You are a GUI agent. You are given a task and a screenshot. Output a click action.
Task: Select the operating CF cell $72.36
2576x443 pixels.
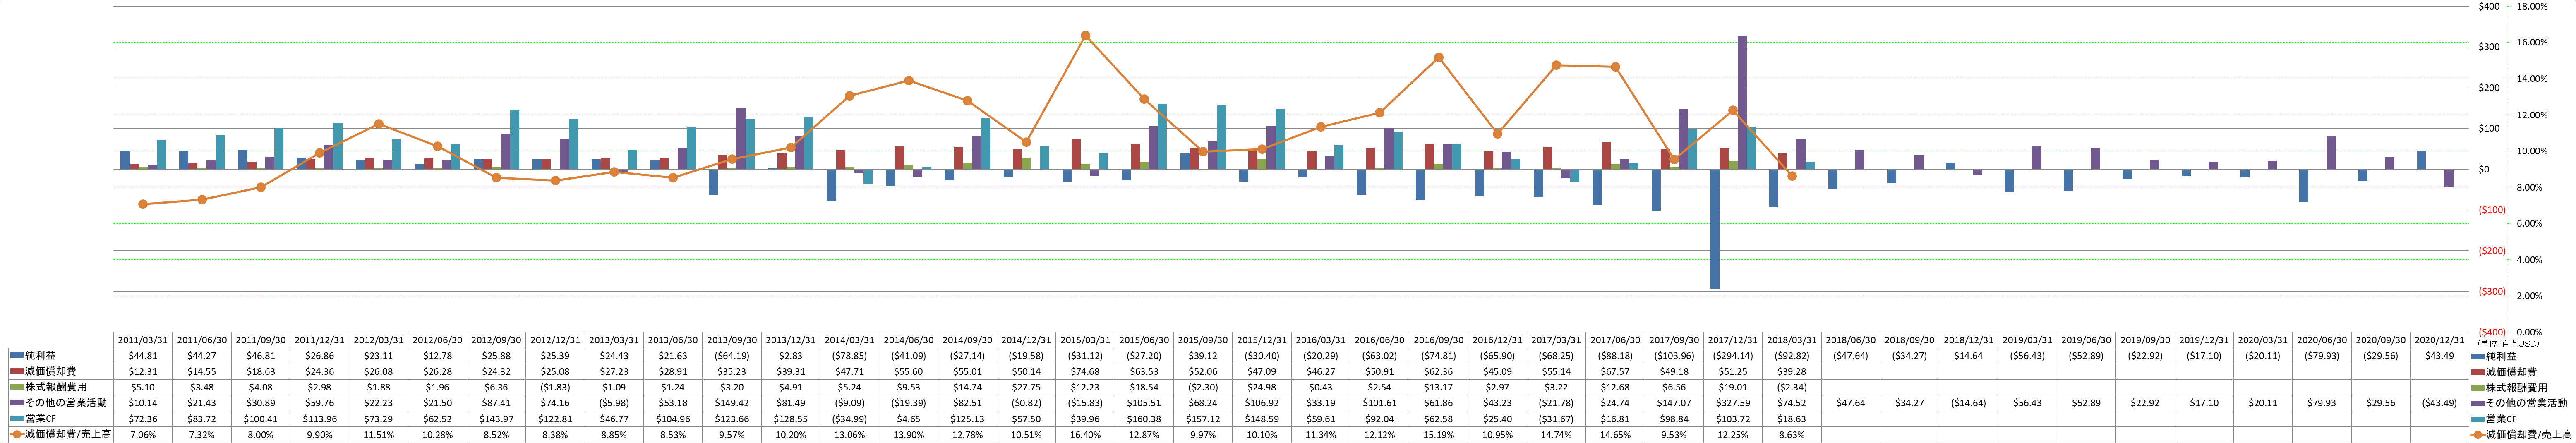(x=143, y=419)
